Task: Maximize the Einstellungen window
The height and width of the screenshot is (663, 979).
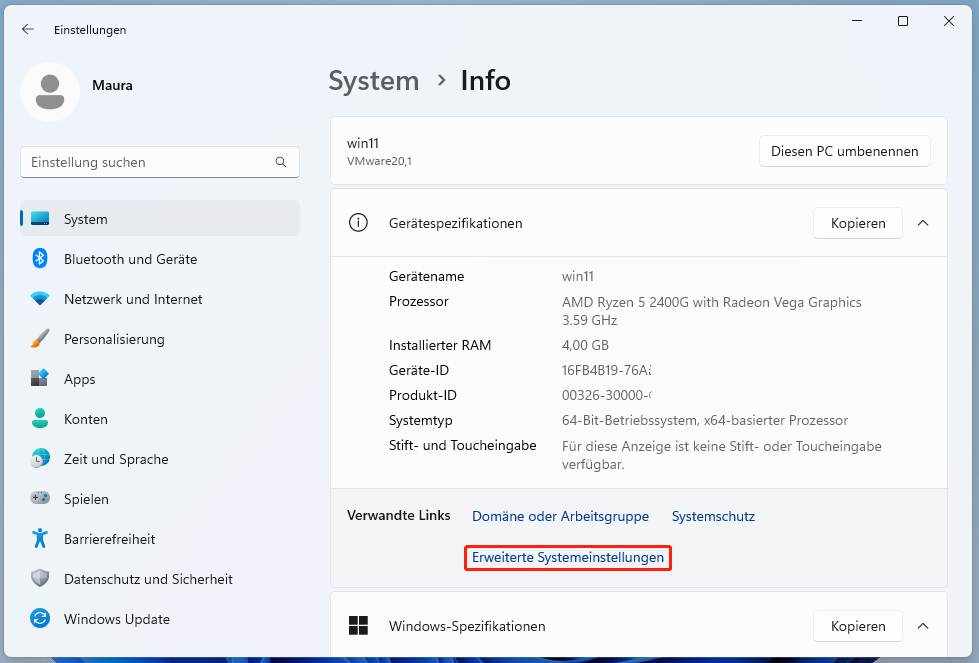Action: [x=903, y=21]
